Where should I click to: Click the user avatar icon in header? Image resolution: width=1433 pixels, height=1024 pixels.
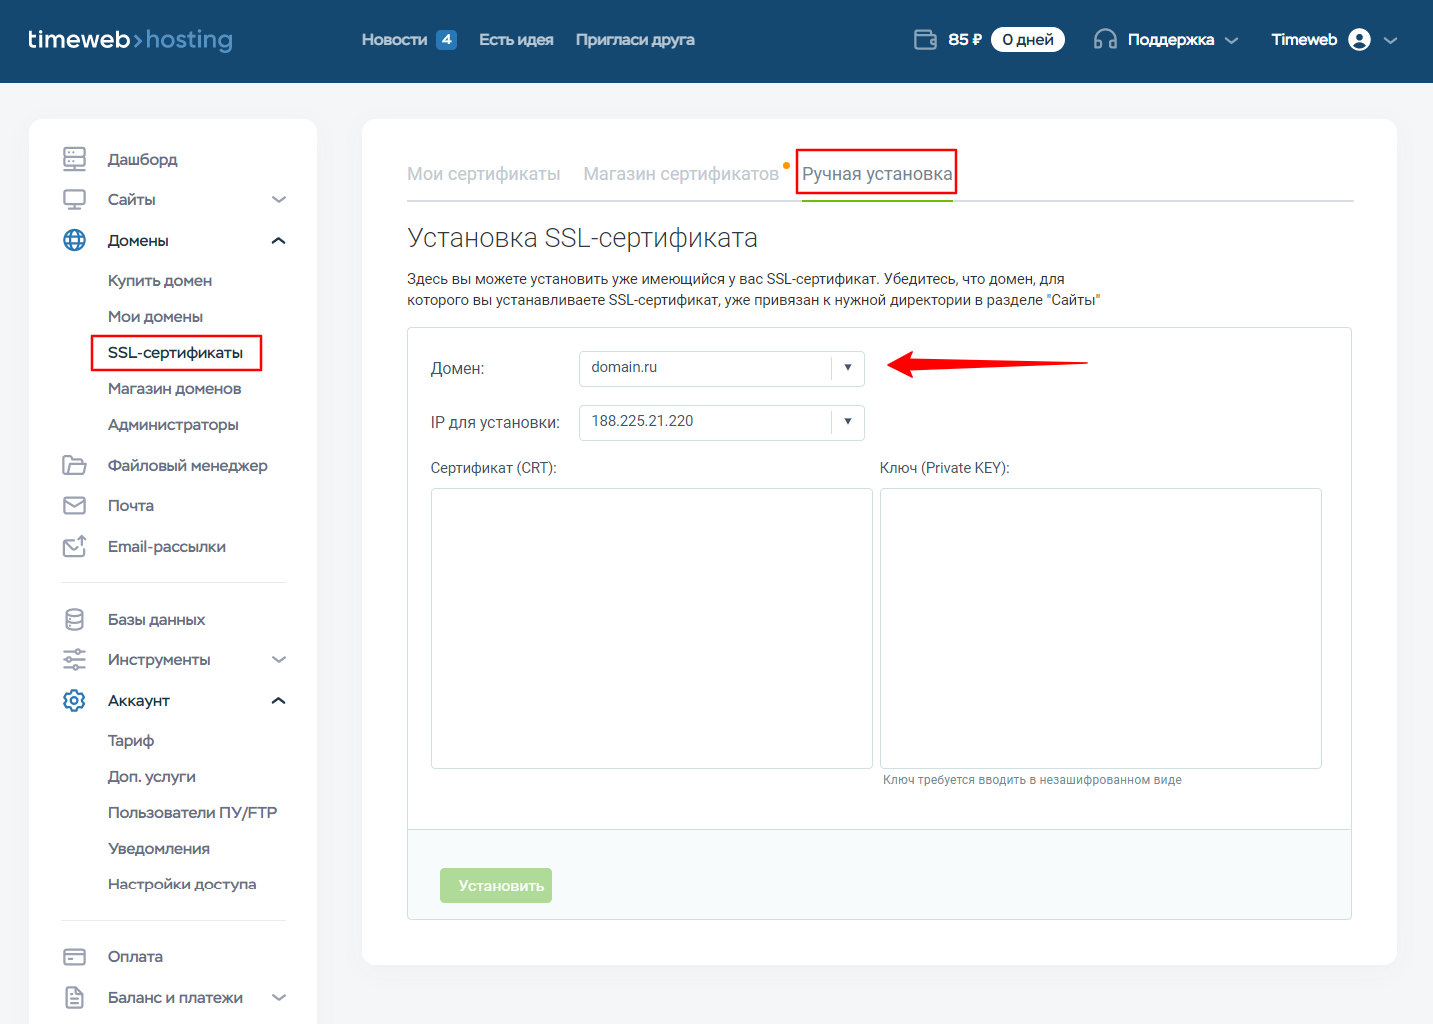pyautogui.click(x=1359, y=39)
